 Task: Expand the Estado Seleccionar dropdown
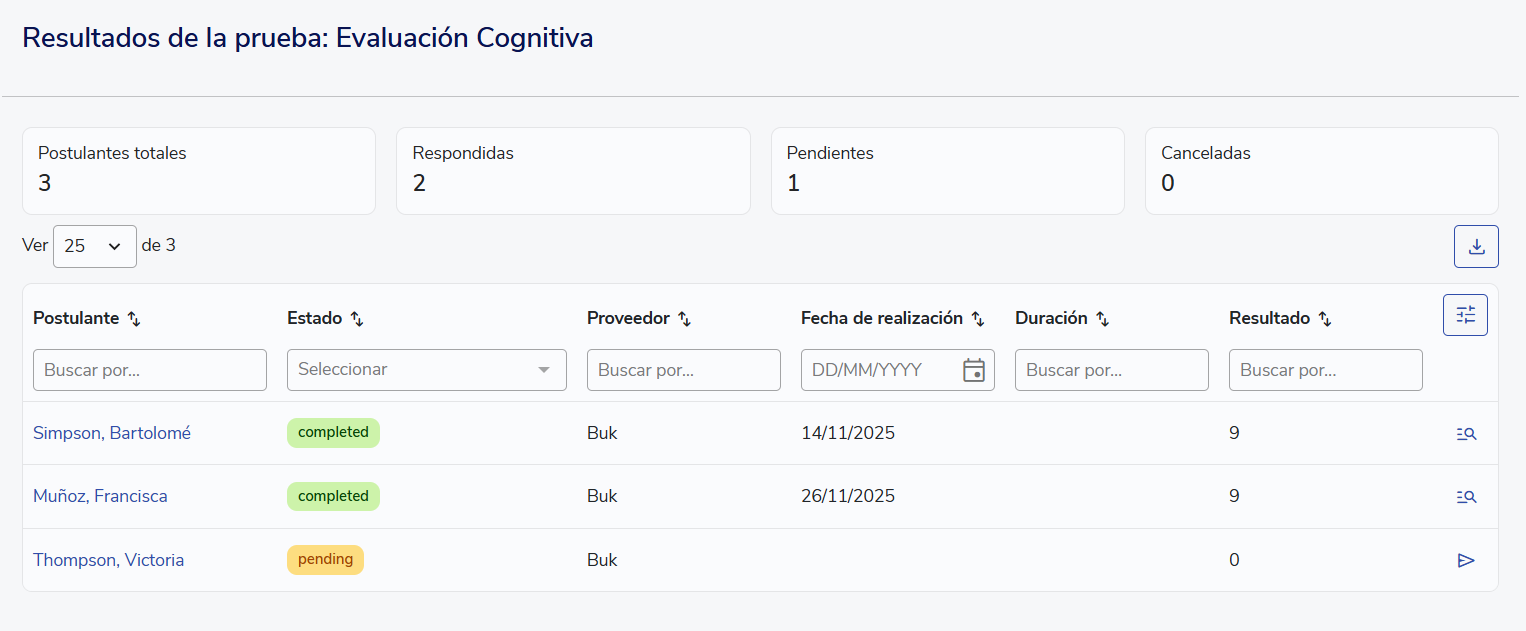pos(426,370)
